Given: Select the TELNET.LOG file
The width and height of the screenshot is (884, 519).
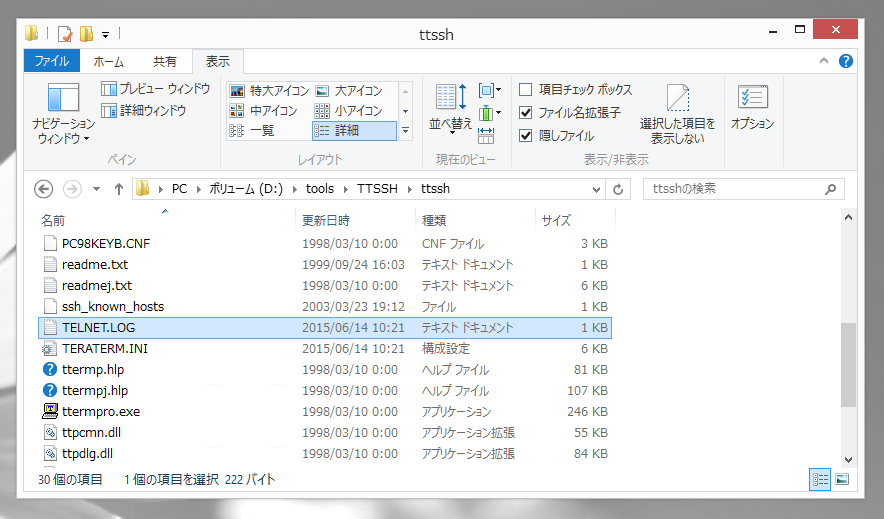Looking at the screenshot, I should click(325, 327).
